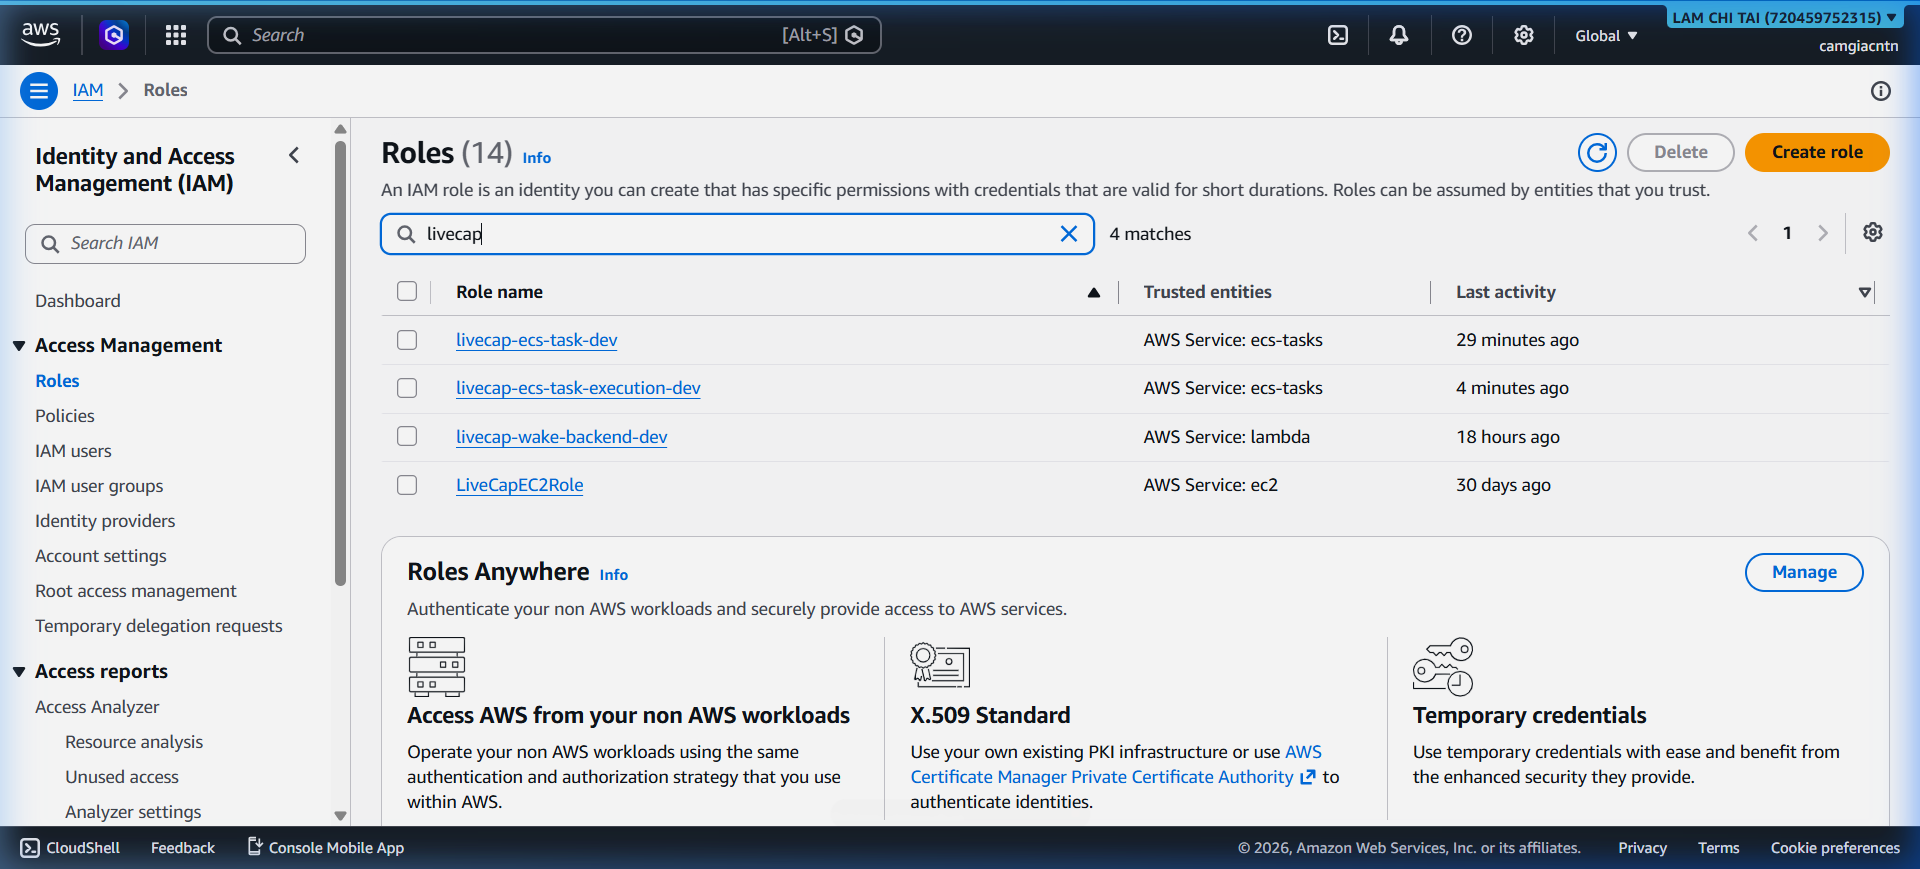Toggle the hamburger navigation menu button

[39, 91]
